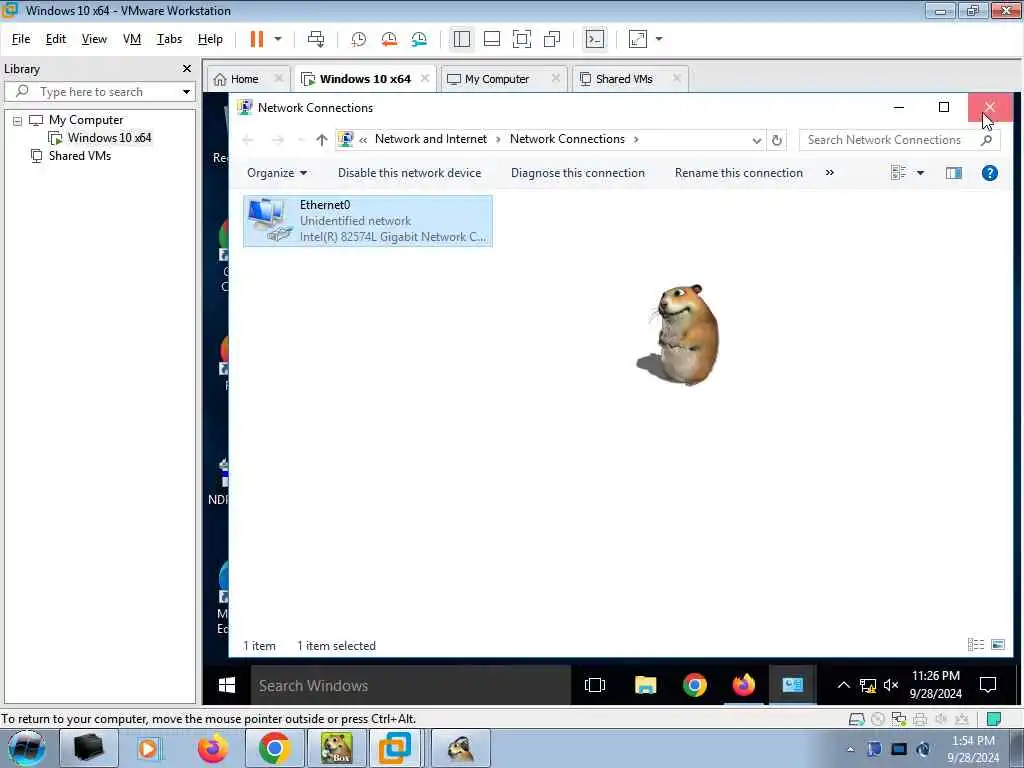Screen dimensions: 1024x768
Task: Open the host Start orb
Action: coord(27,749)
